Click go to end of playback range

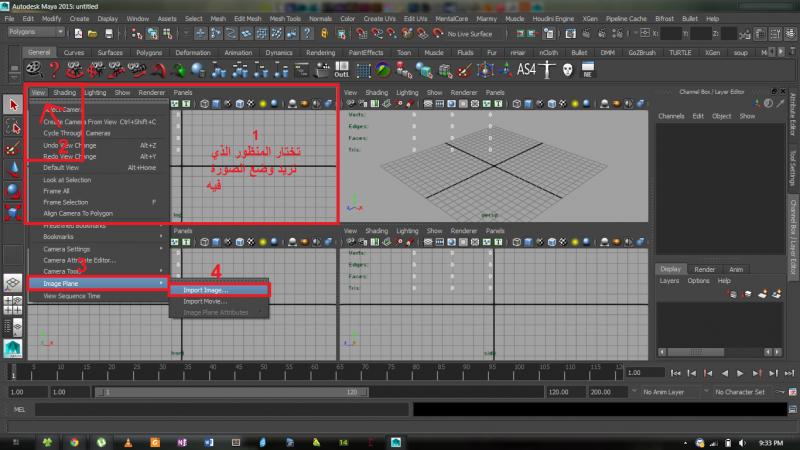tap(790, 373)
